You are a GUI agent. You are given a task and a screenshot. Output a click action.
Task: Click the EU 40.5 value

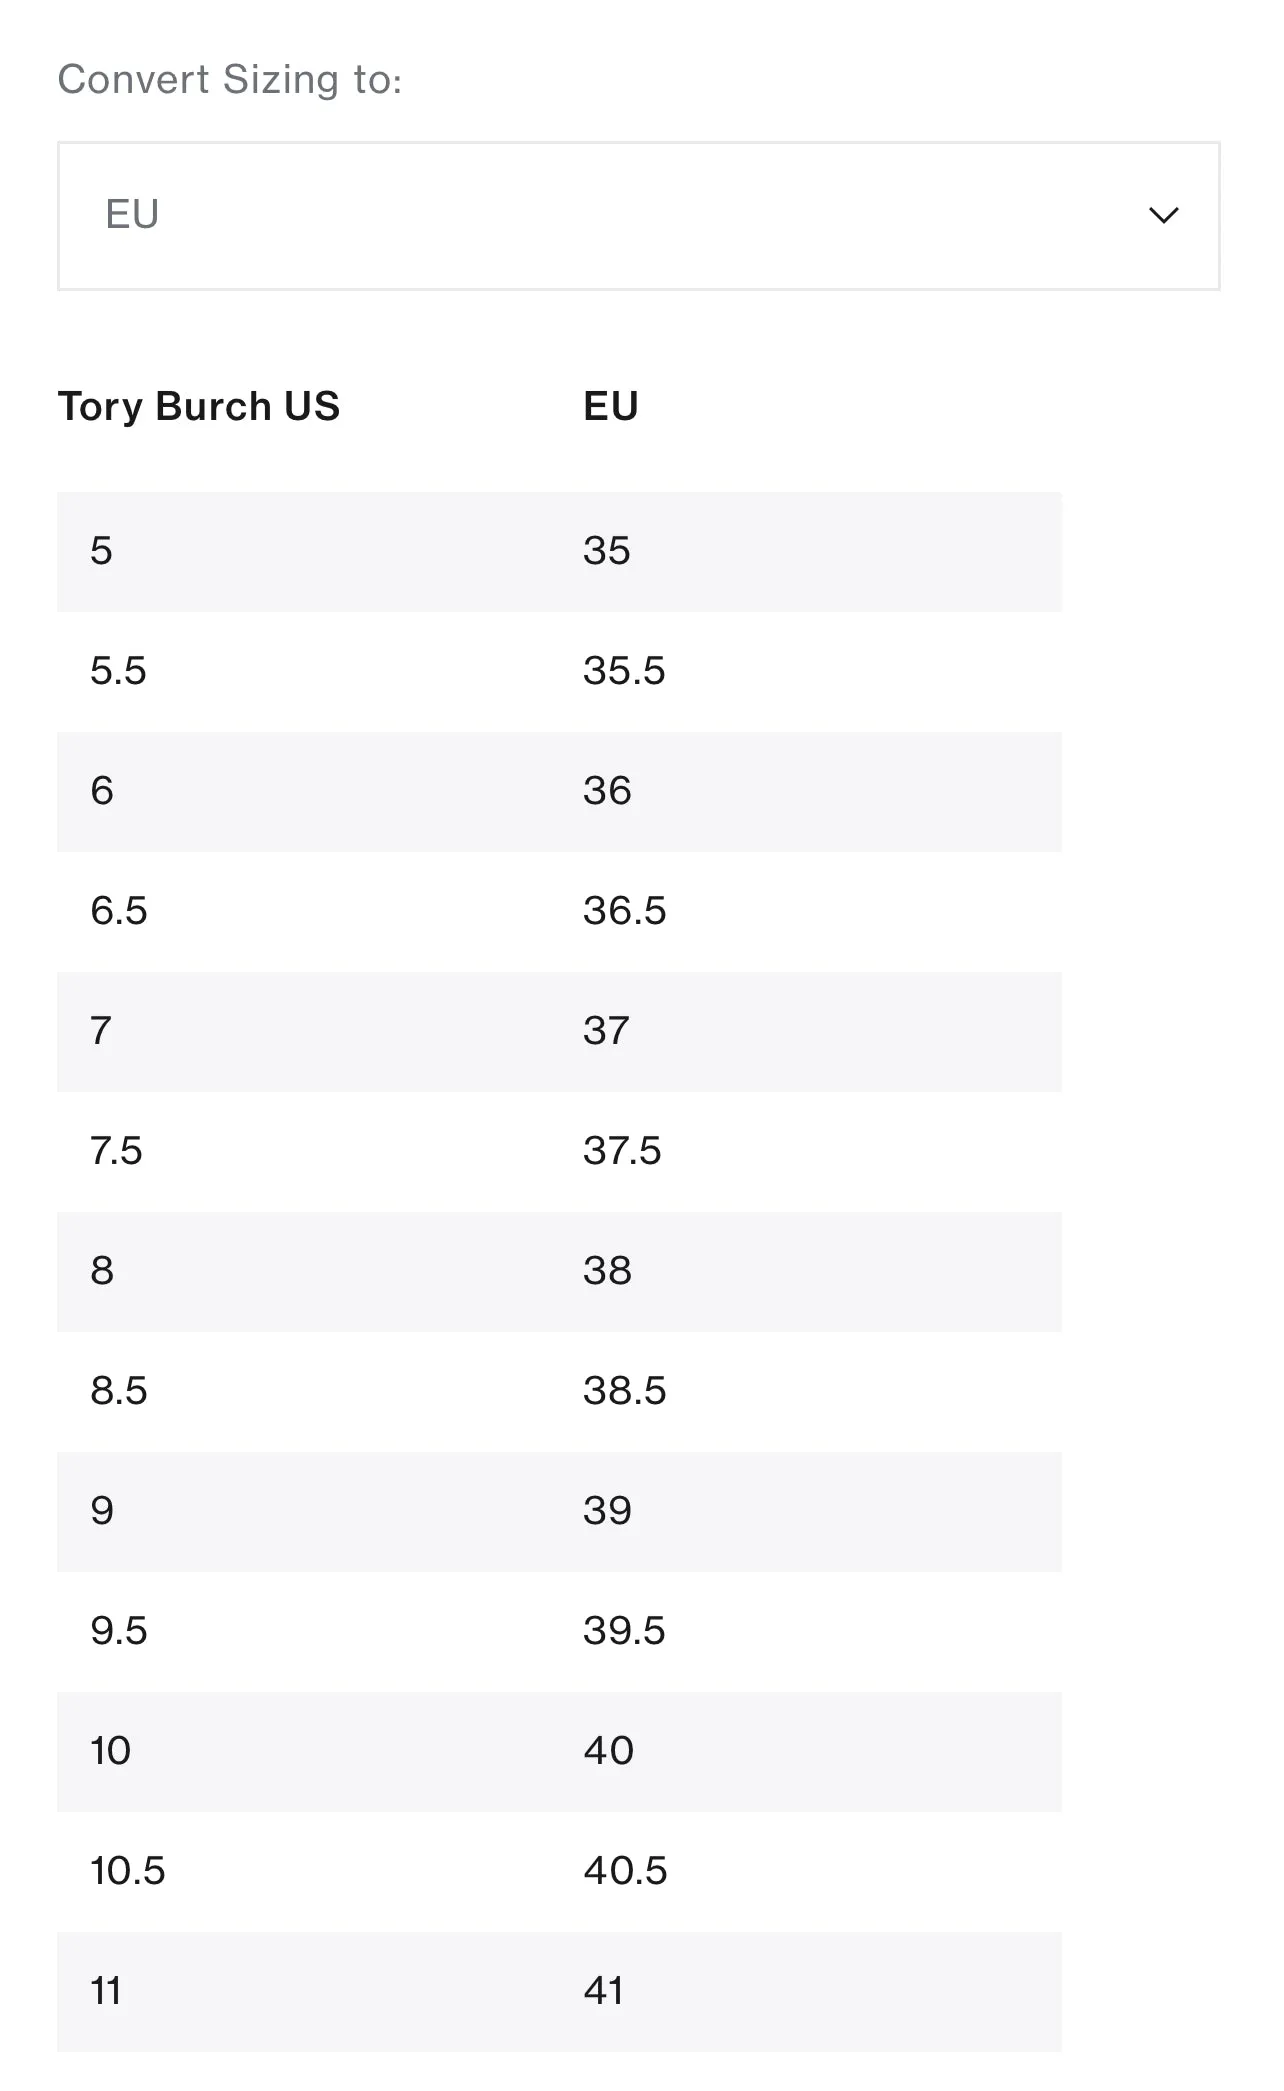click(x=625, y=1871)
